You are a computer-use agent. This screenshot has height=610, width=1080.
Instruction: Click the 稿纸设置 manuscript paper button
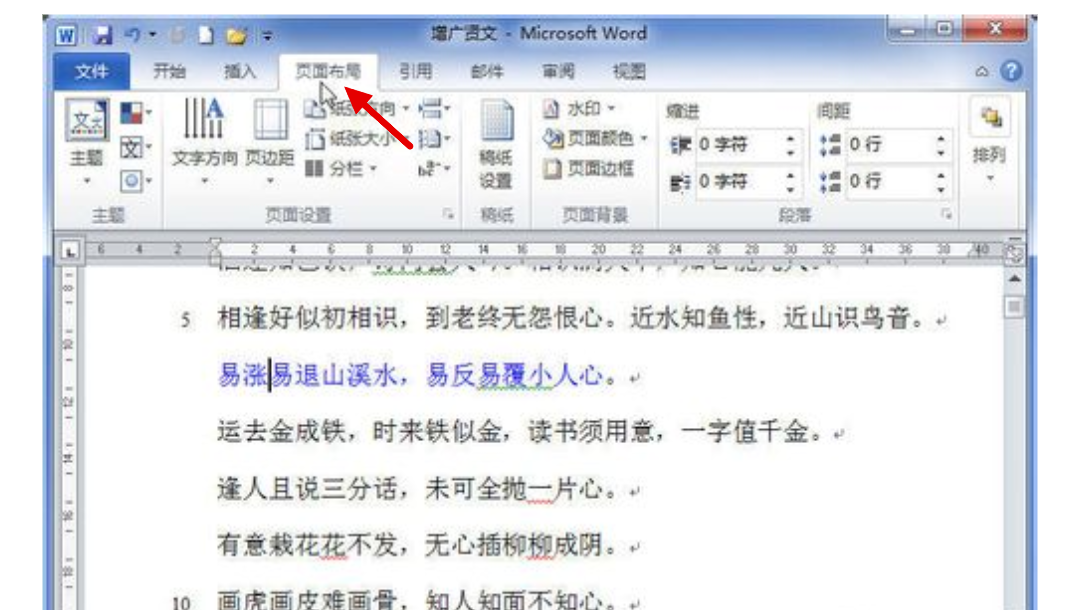click(x=496, y=145)
